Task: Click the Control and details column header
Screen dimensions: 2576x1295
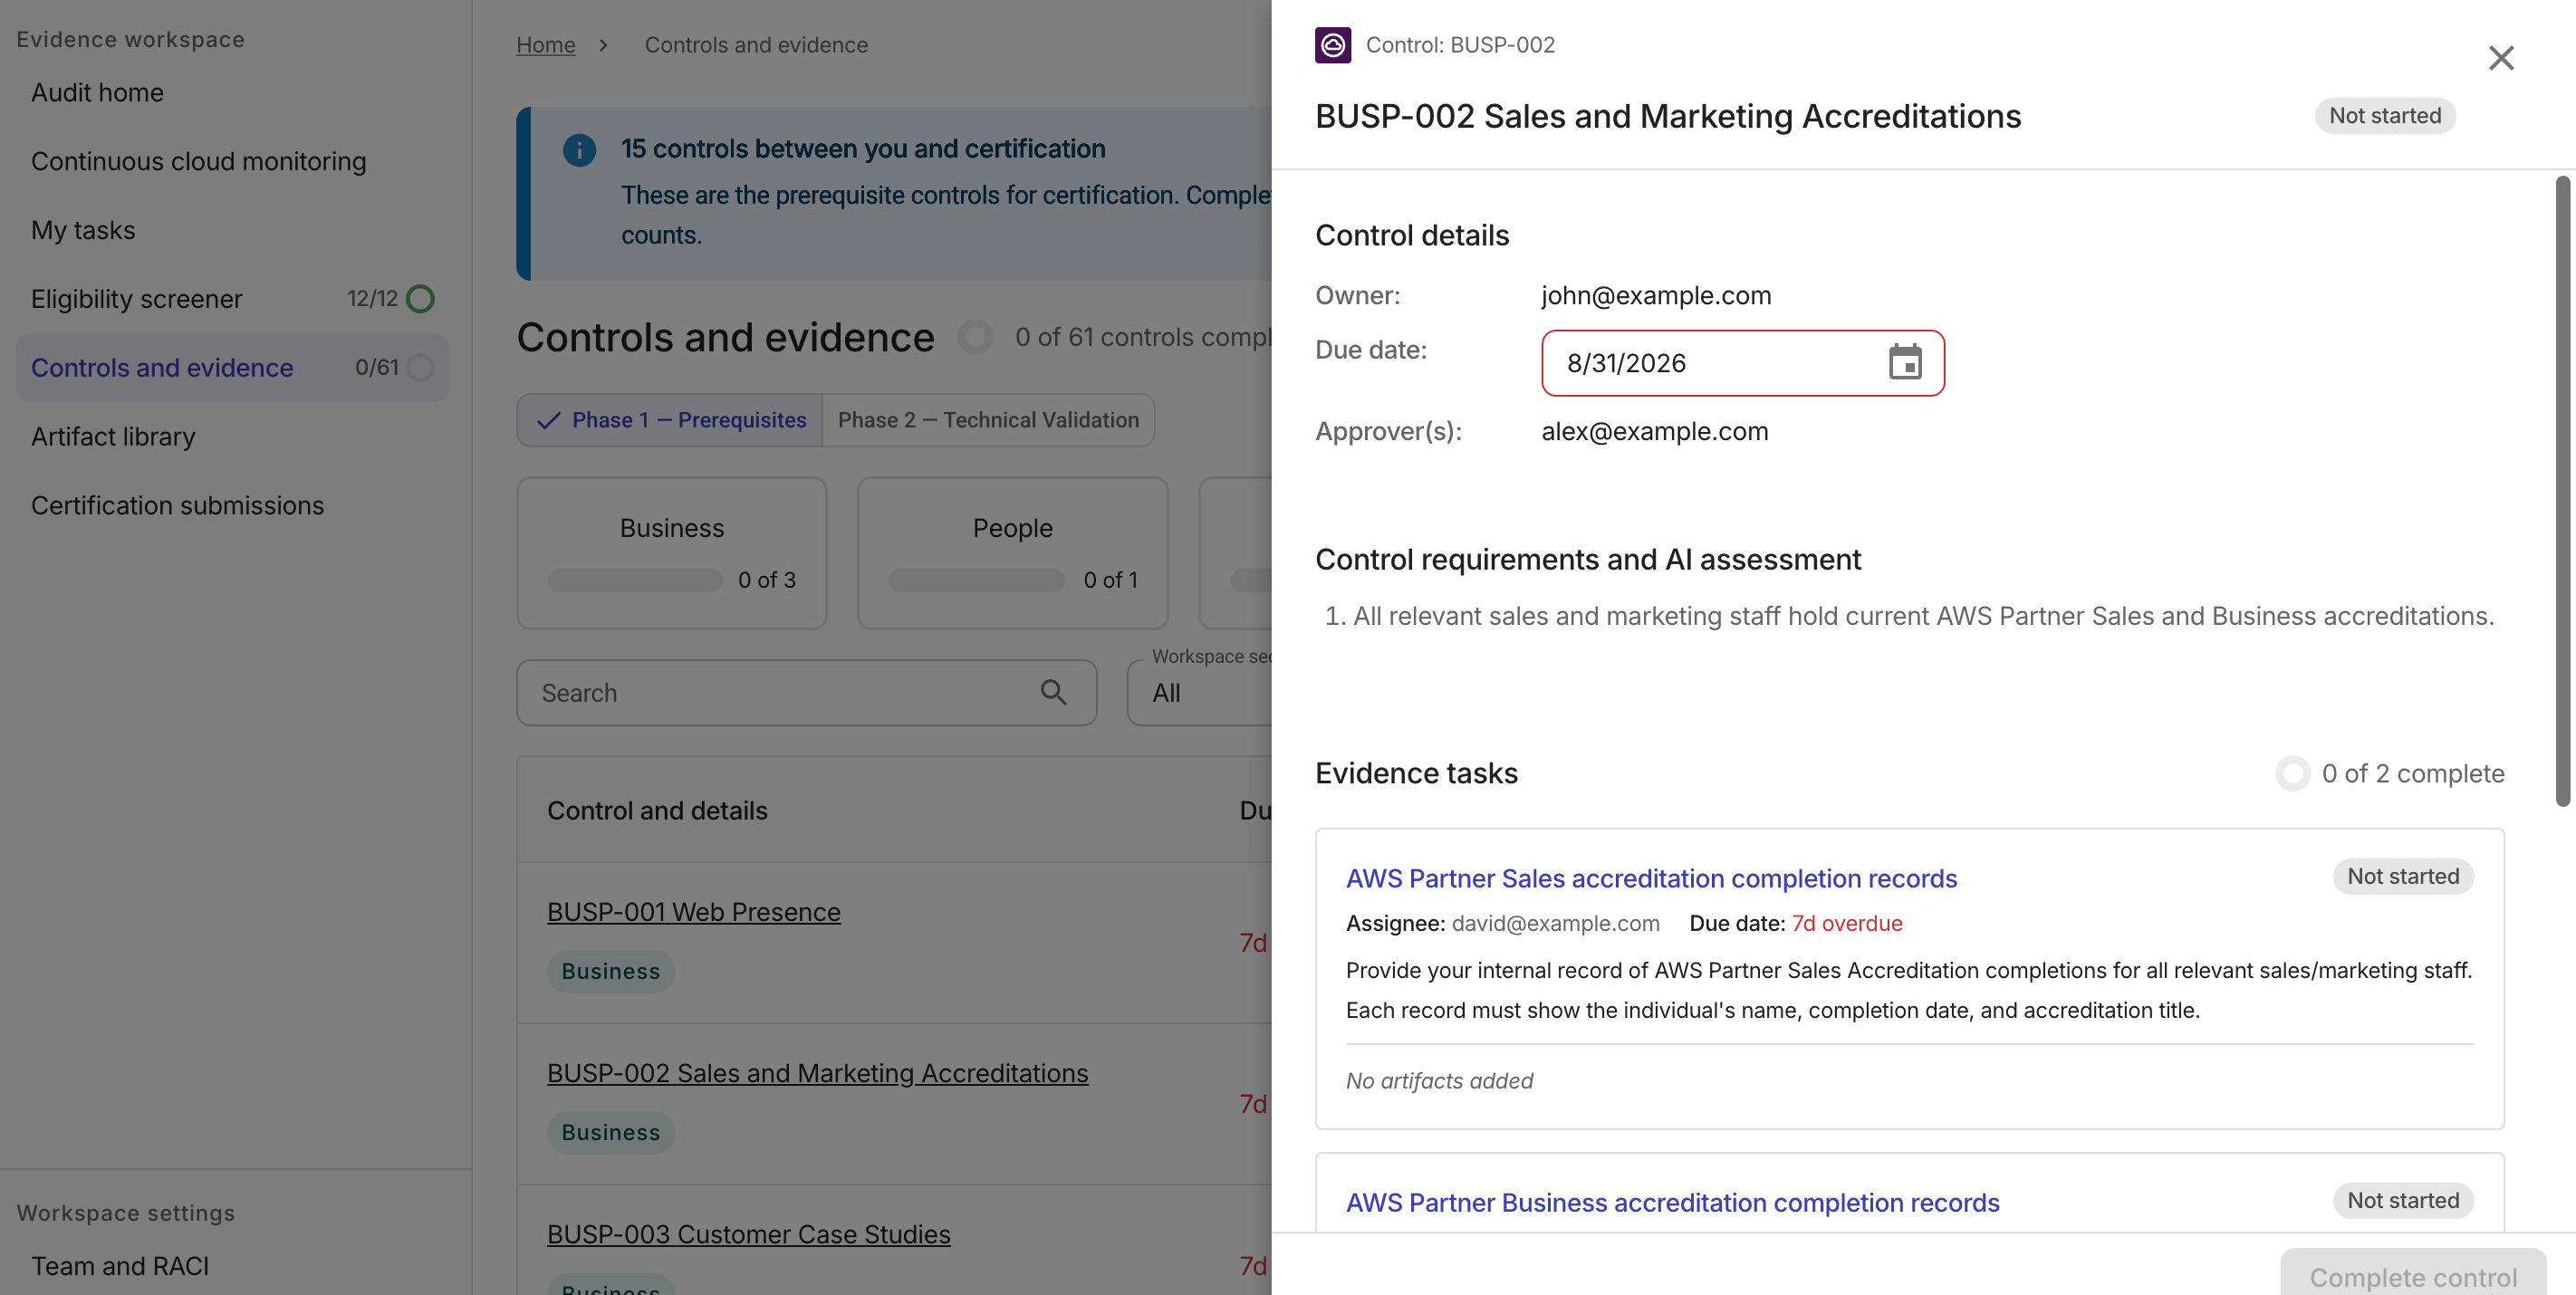Action: click(657, 810)
